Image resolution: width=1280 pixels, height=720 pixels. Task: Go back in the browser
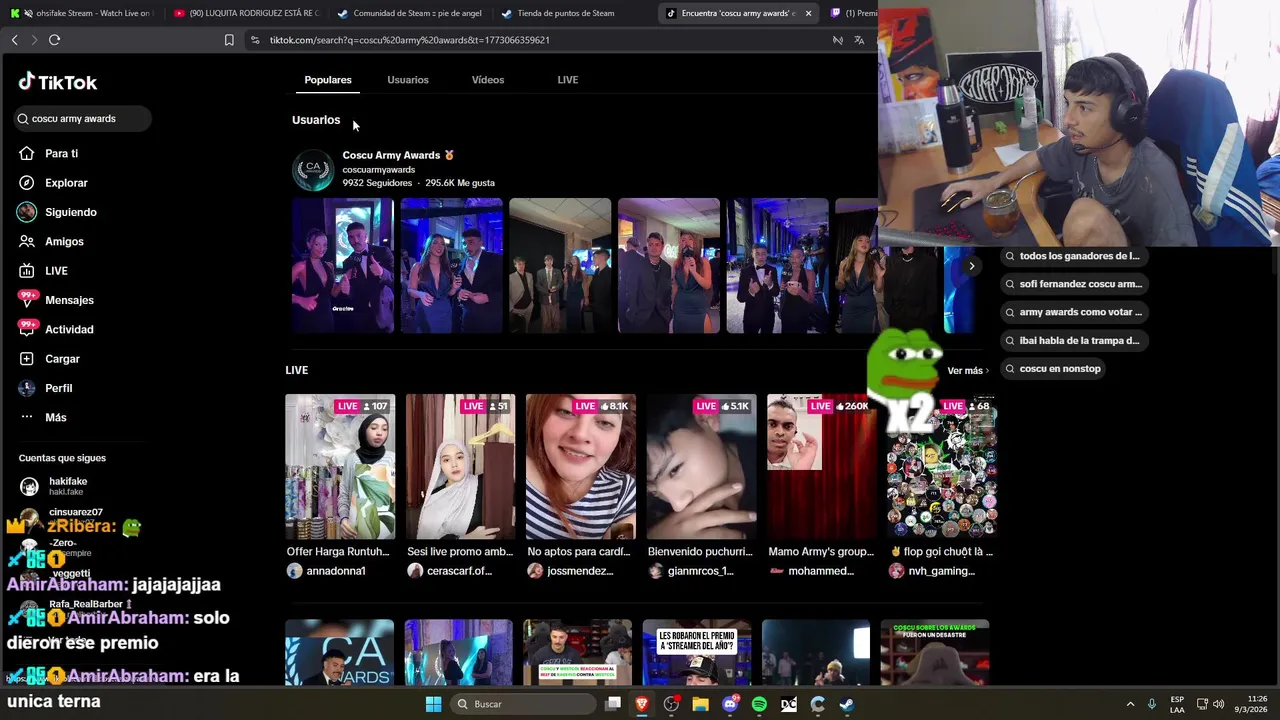(14, 40)
